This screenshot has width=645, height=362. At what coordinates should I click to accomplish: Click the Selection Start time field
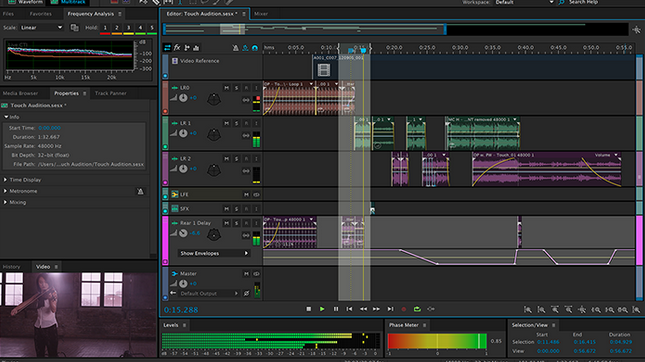[548, 342]
